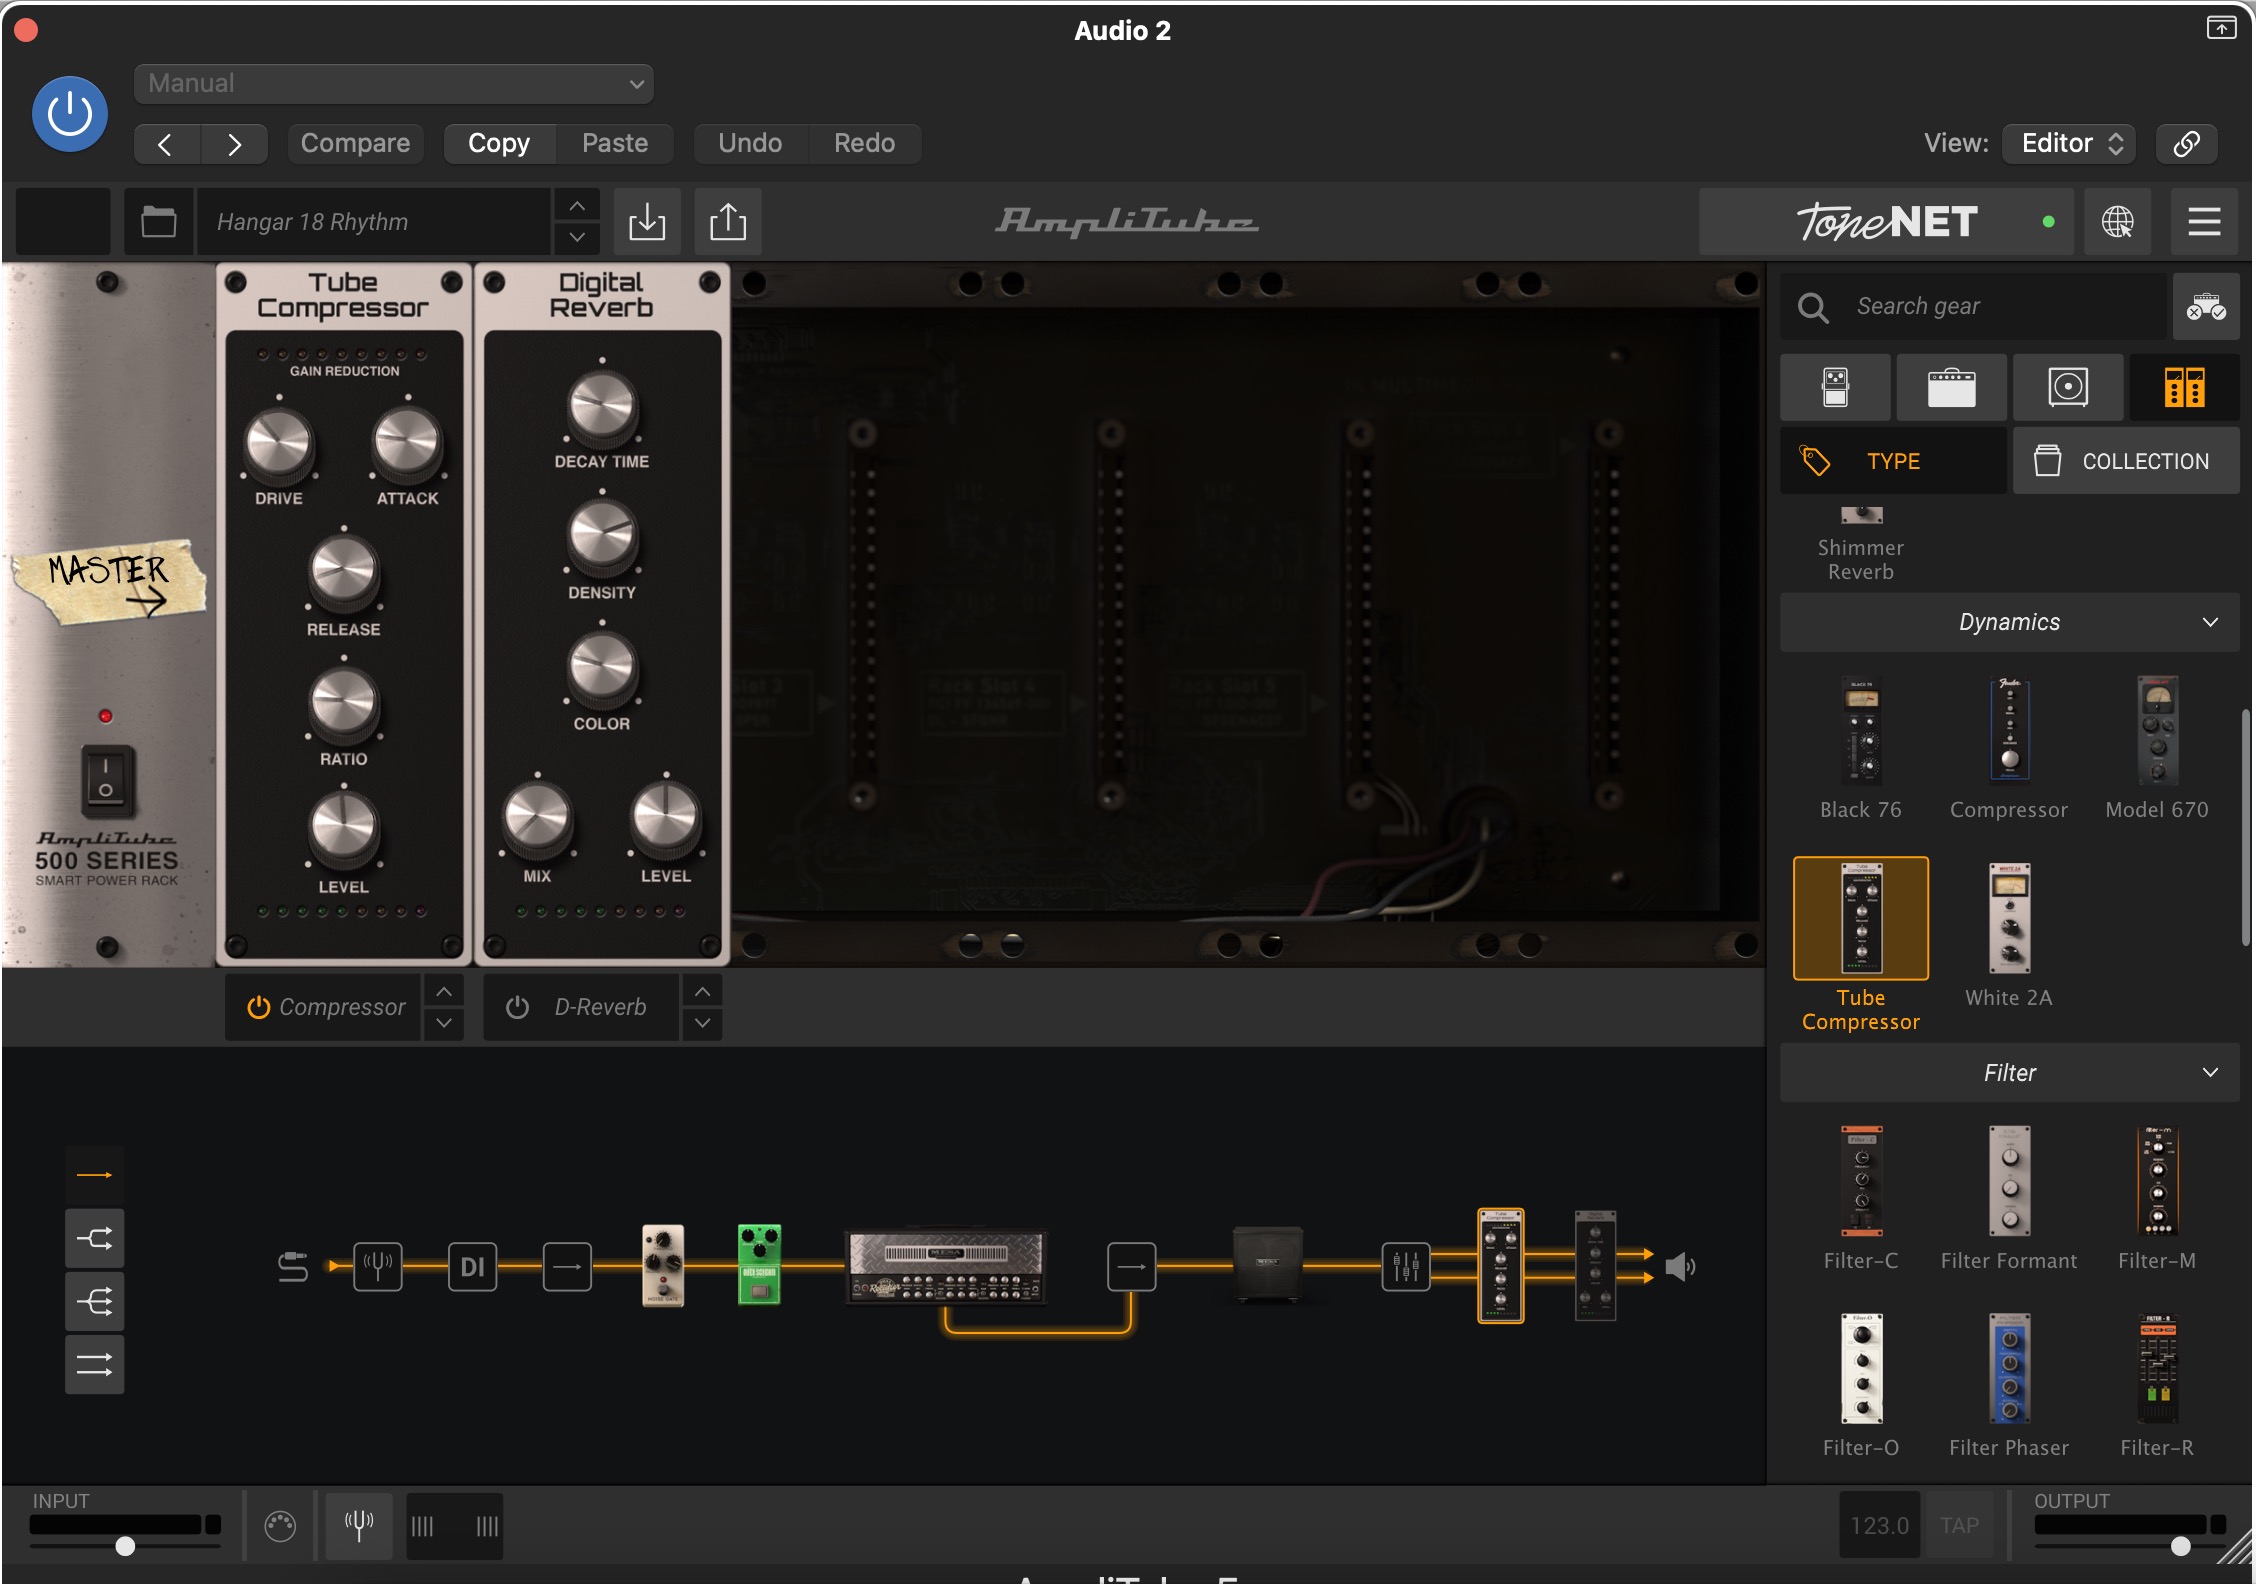This screenshot has width=2256, height=1584.
Task: Select the white noise gate pedal in chain
Action: point(663,1265)
